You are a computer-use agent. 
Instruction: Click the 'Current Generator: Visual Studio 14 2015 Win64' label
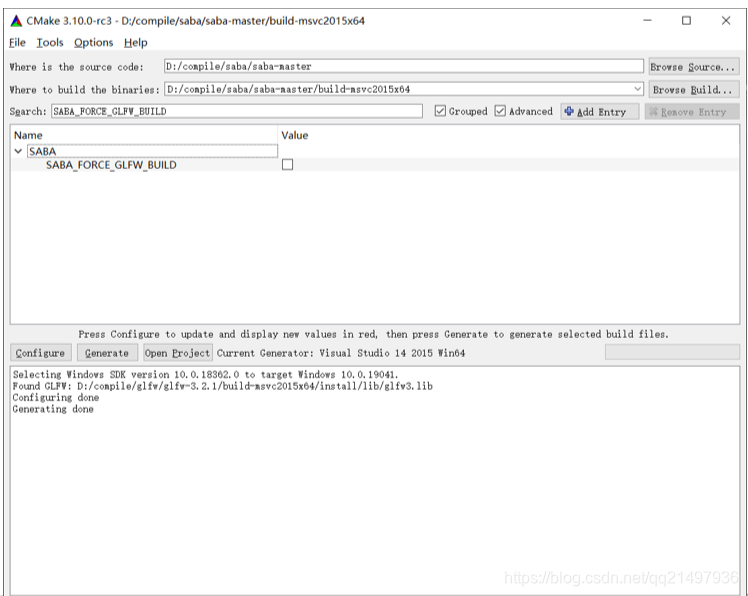click(x=341, y=353)
